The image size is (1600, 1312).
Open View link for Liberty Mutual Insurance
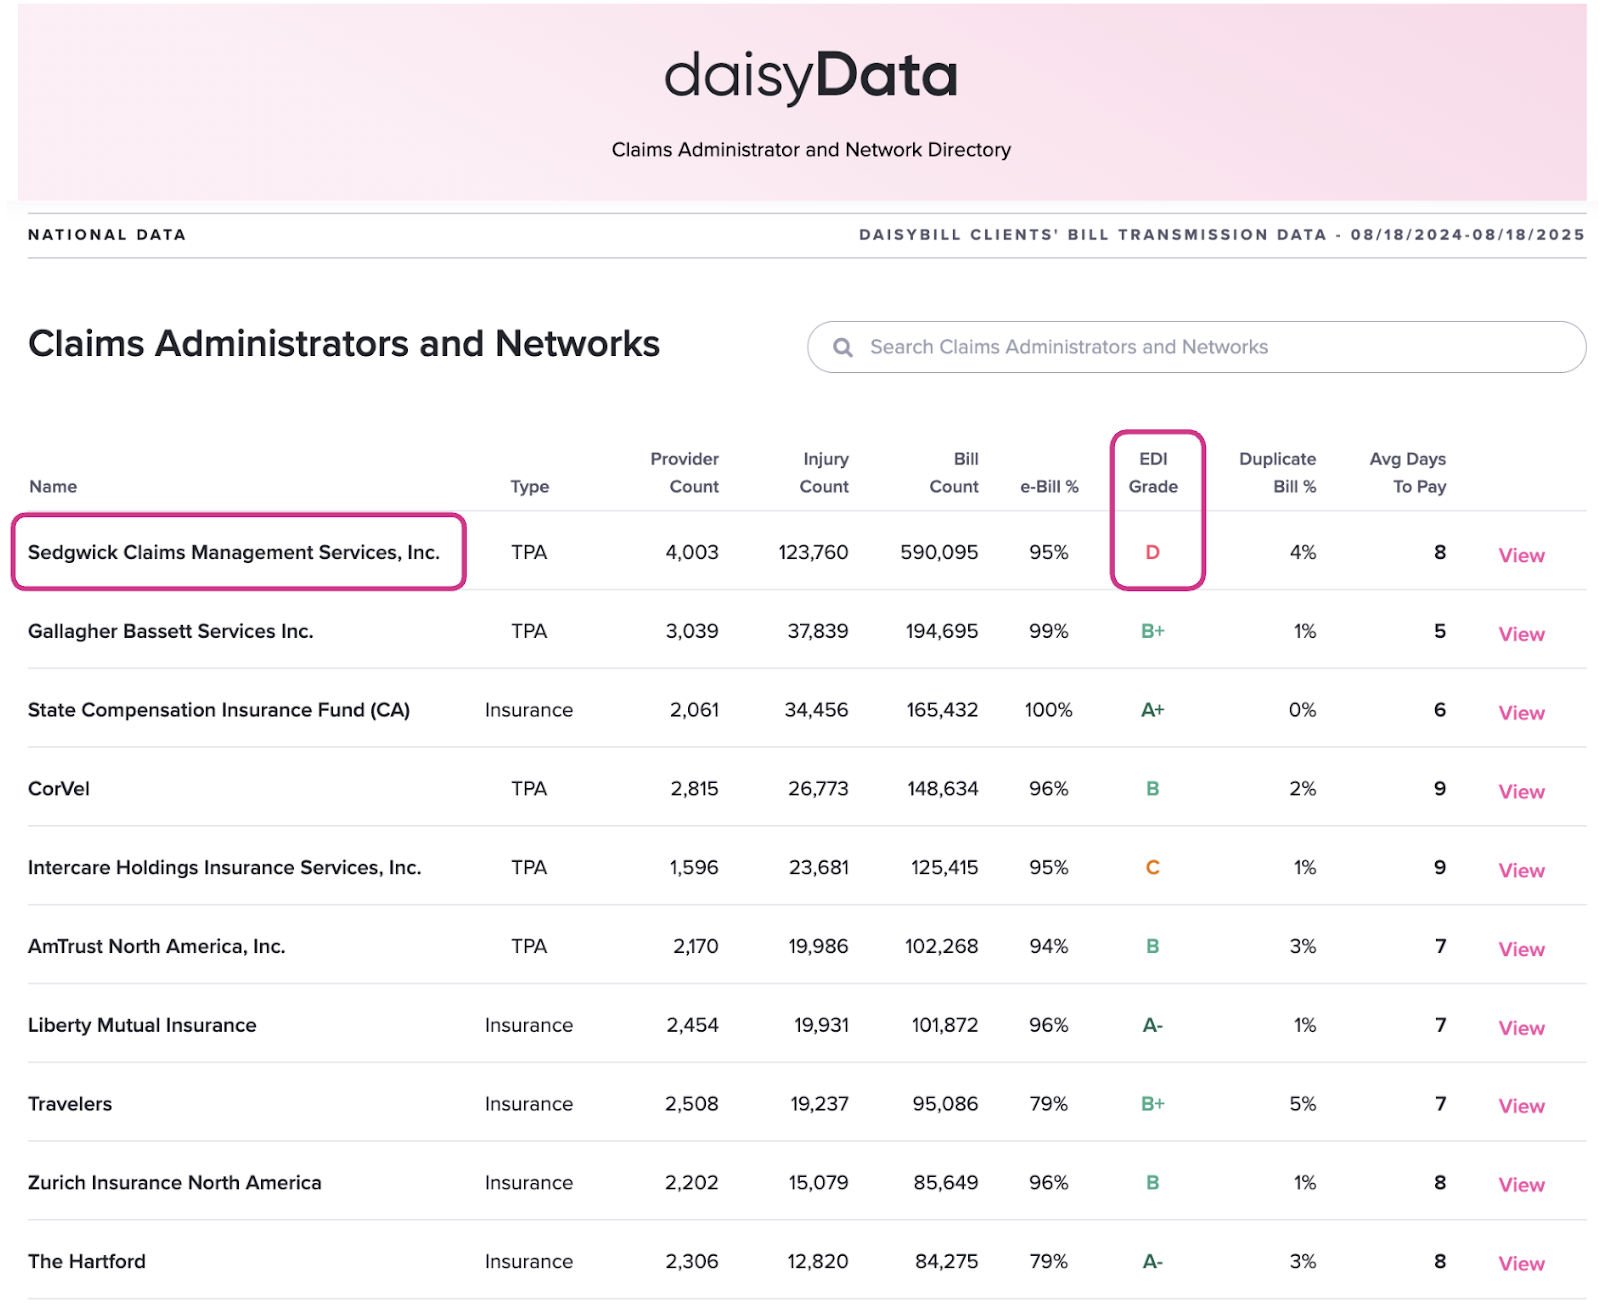(x=1521, y=1028)
